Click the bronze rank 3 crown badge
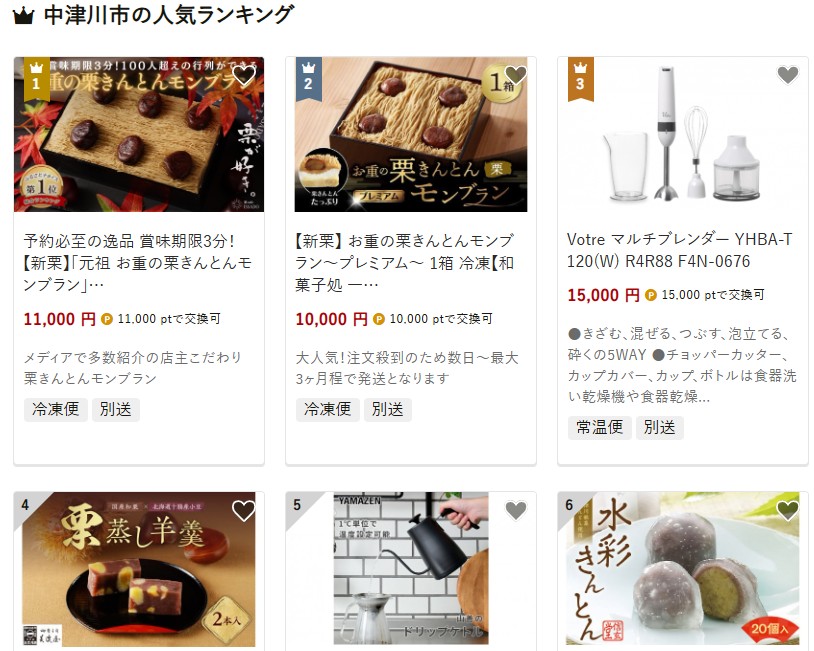This screenshot has height=651, width=814. point(580,78)
